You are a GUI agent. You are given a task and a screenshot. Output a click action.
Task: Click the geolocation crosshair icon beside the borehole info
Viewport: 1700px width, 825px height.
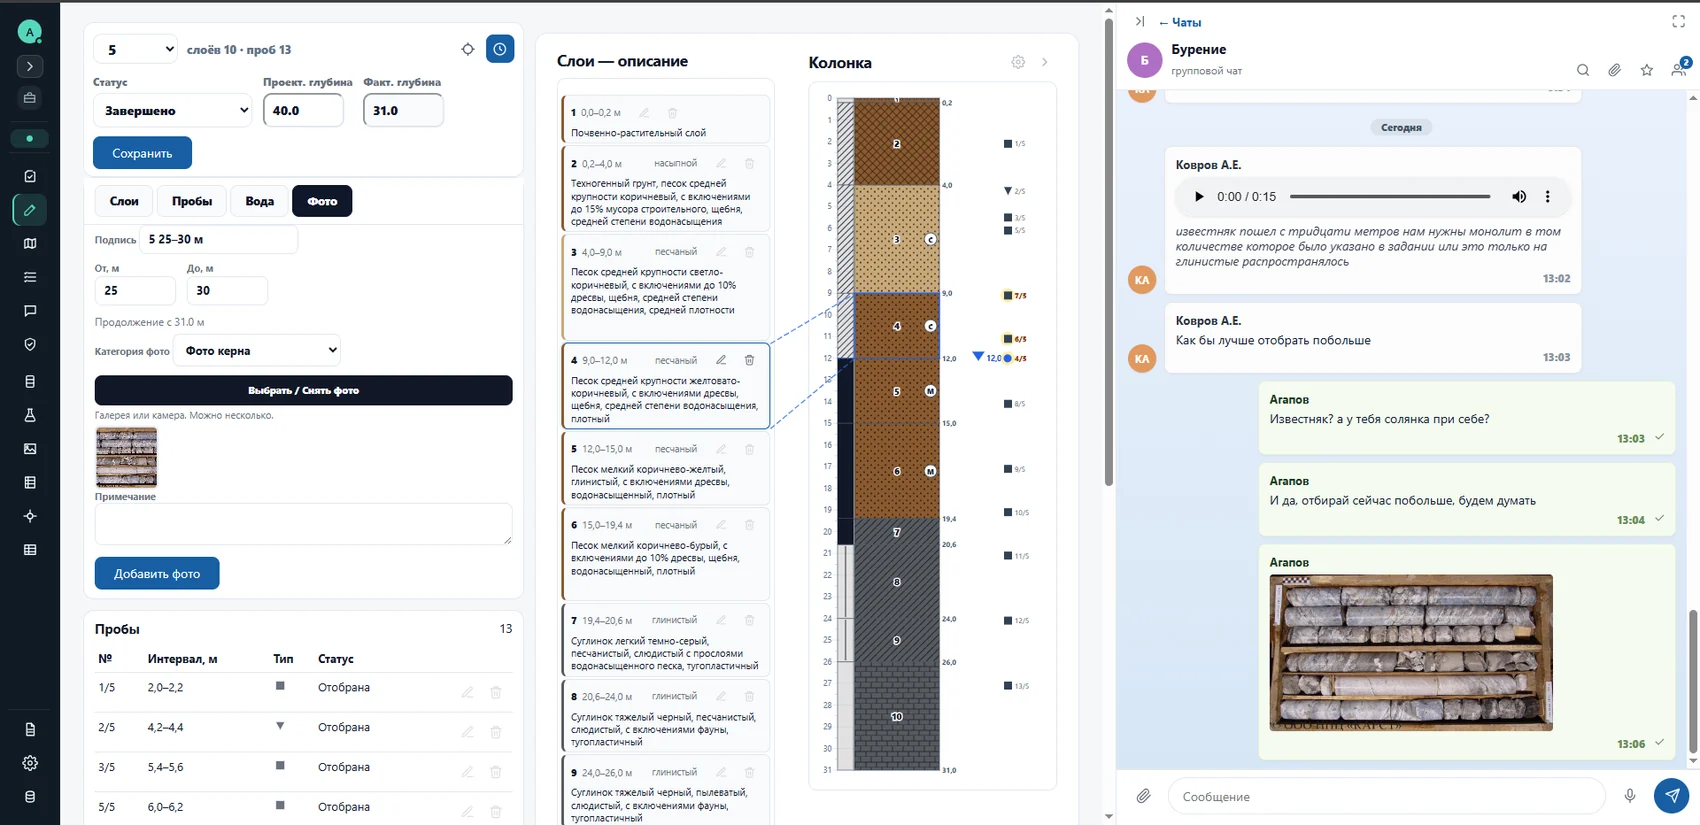click(468, 49)
